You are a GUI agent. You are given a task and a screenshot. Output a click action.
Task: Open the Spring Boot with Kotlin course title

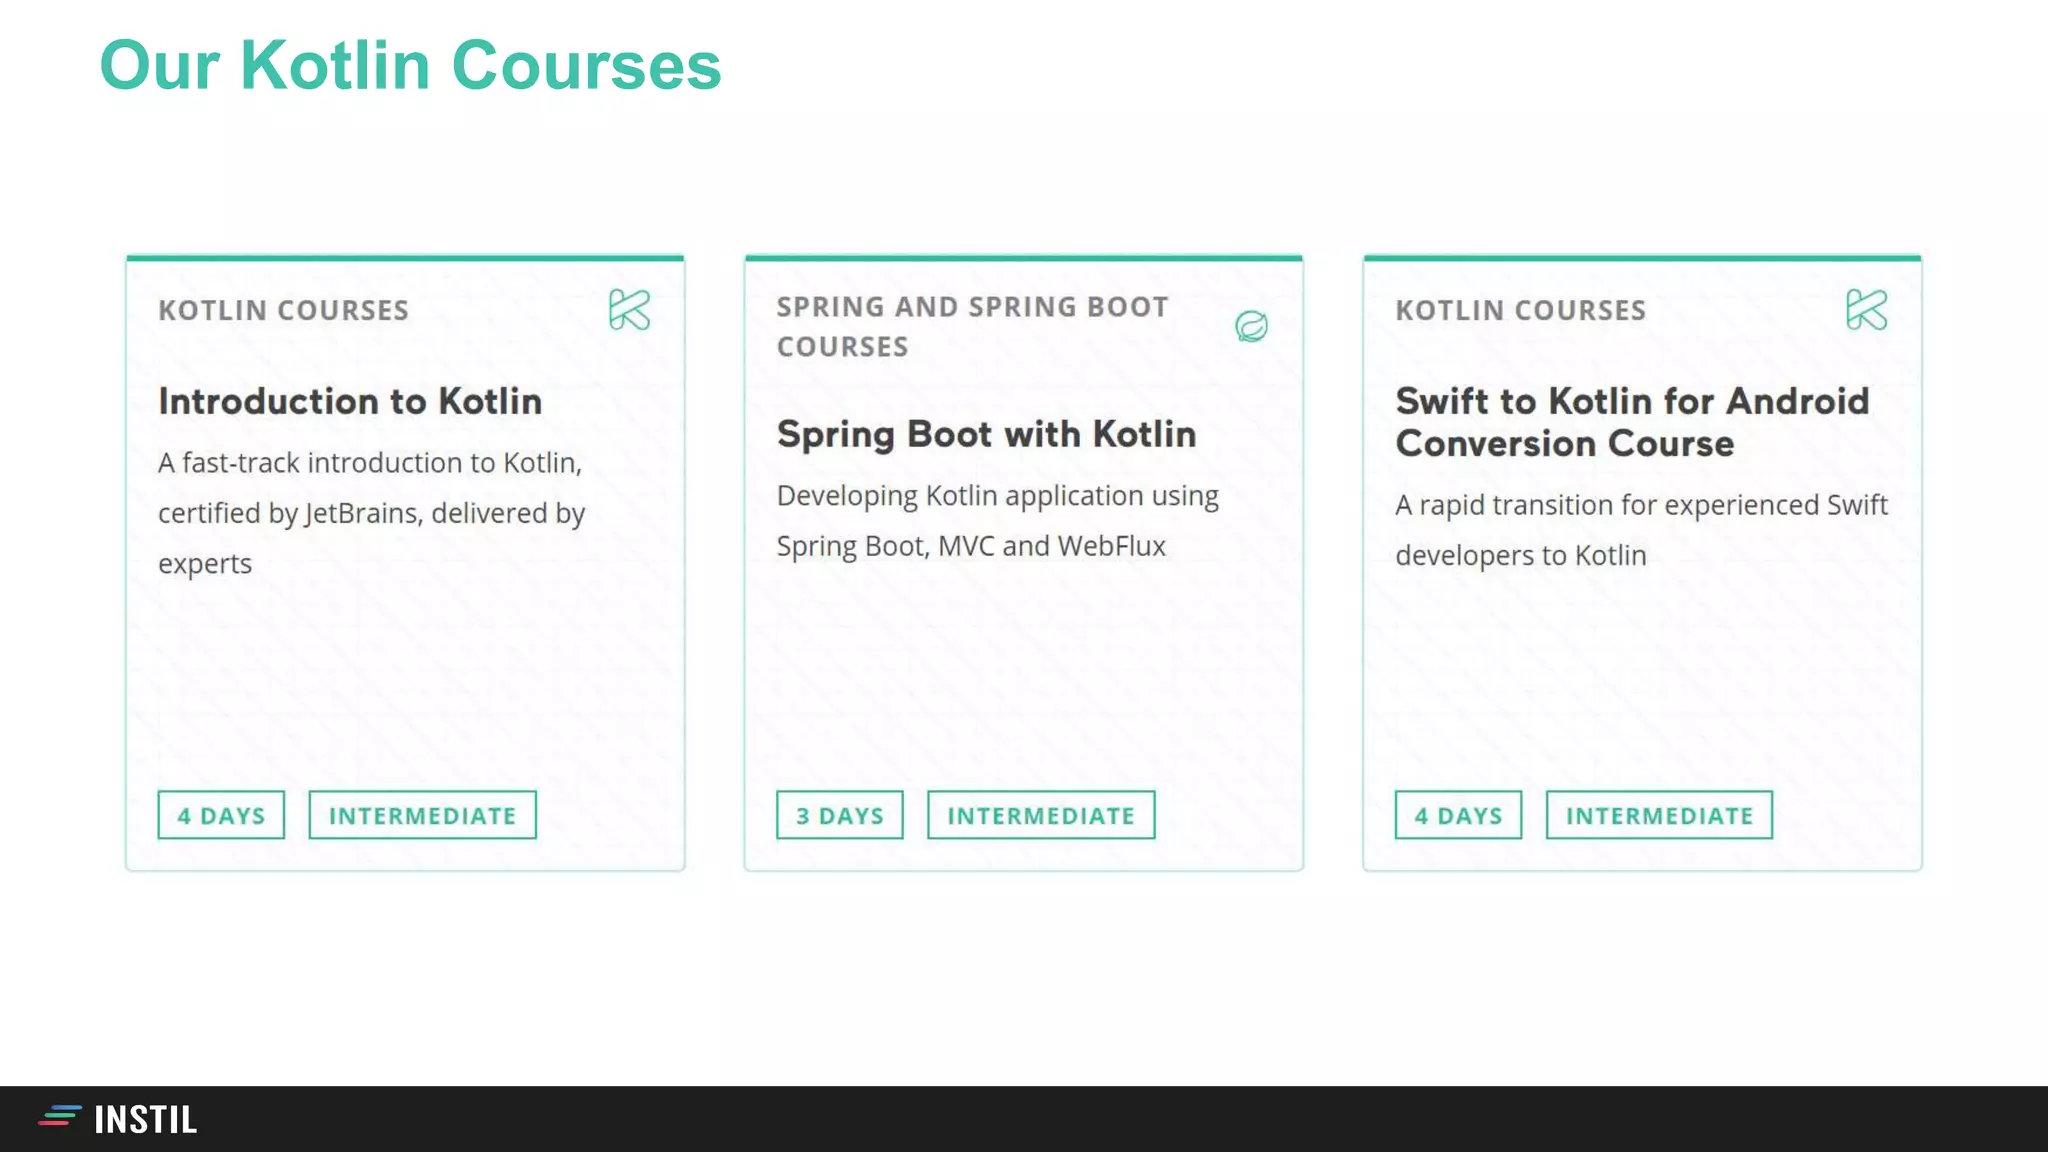pos(986,434)
